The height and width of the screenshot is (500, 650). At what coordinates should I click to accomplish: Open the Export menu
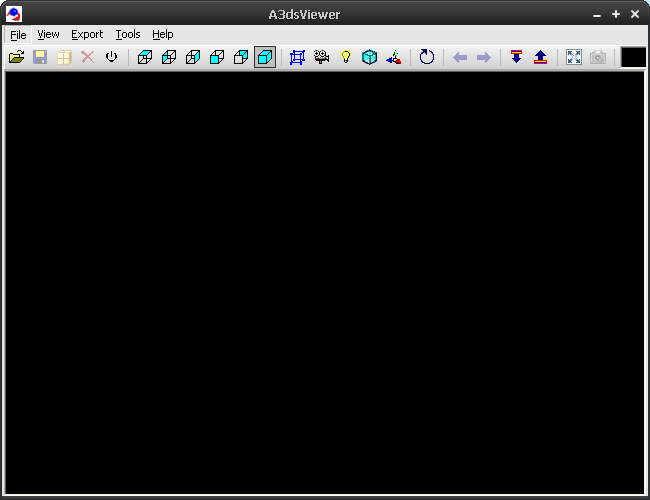(x=87, y=34)
